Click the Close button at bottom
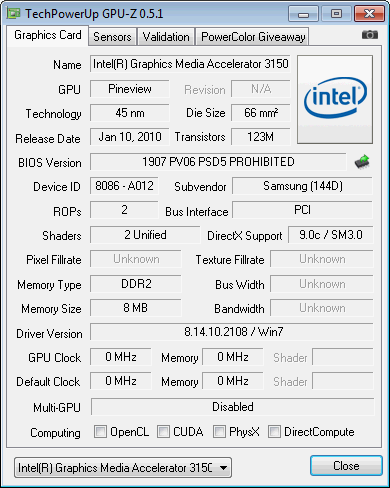Image resolution: width=390 pixels, height=488 pixels. (346, 466)
